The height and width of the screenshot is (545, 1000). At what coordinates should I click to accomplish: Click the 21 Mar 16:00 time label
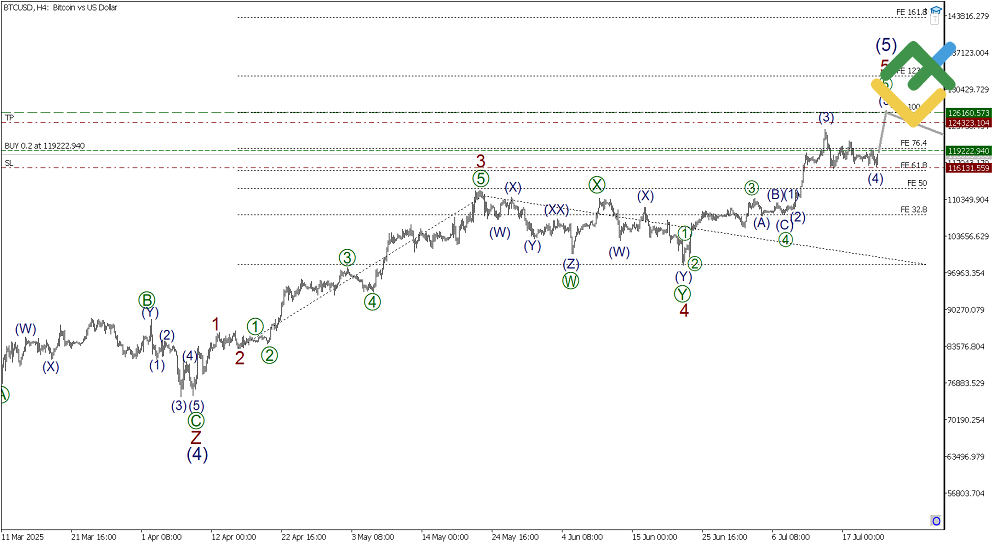pyautogui.click(x=94, y=537)
